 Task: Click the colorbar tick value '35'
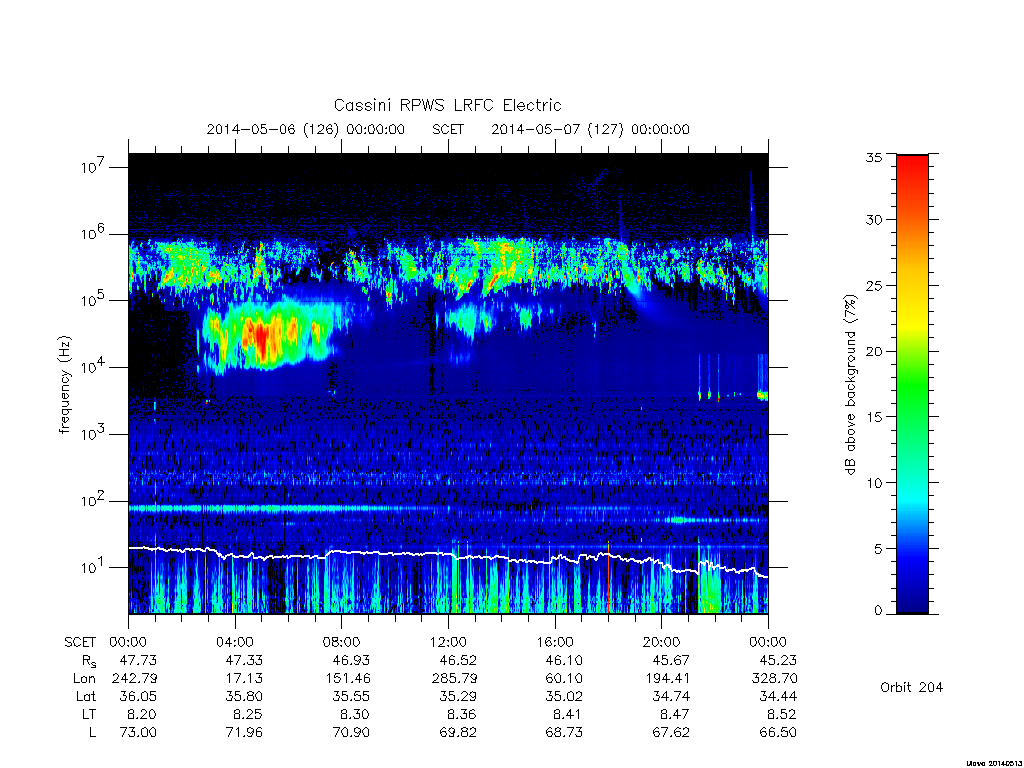873,157
